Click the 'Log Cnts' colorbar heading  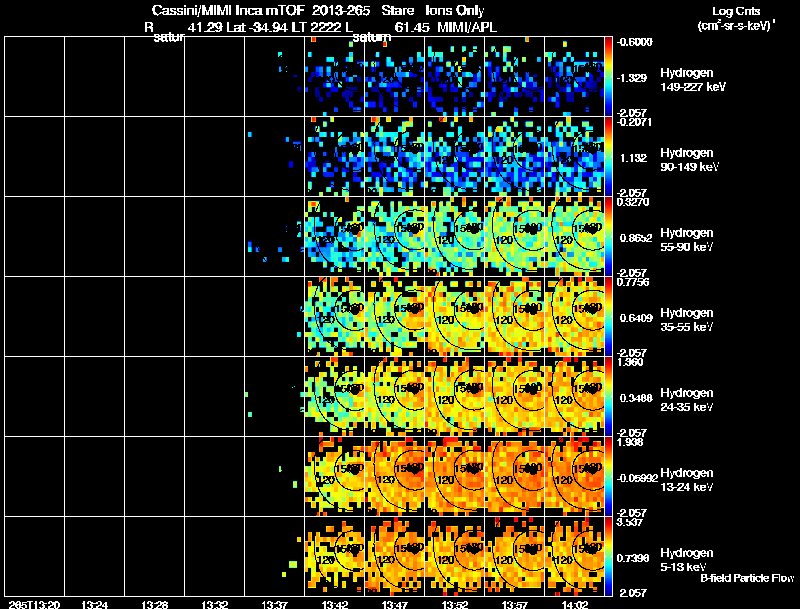coord(736,11)
